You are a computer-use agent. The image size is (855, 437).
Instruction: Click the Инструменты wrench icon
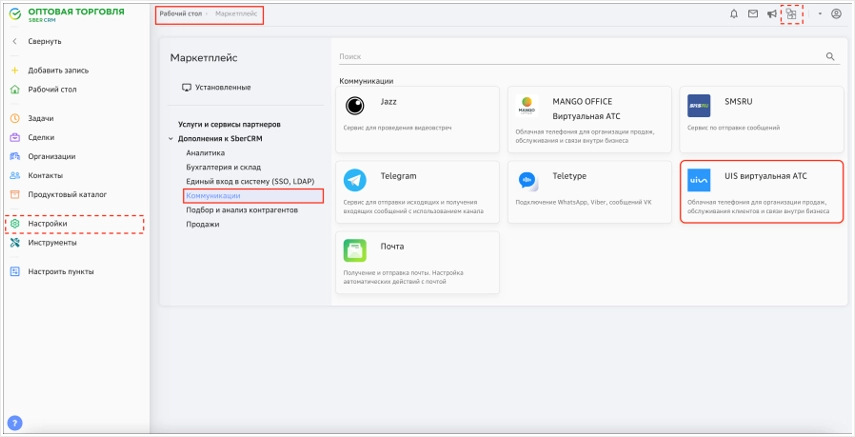click(15, 243)
